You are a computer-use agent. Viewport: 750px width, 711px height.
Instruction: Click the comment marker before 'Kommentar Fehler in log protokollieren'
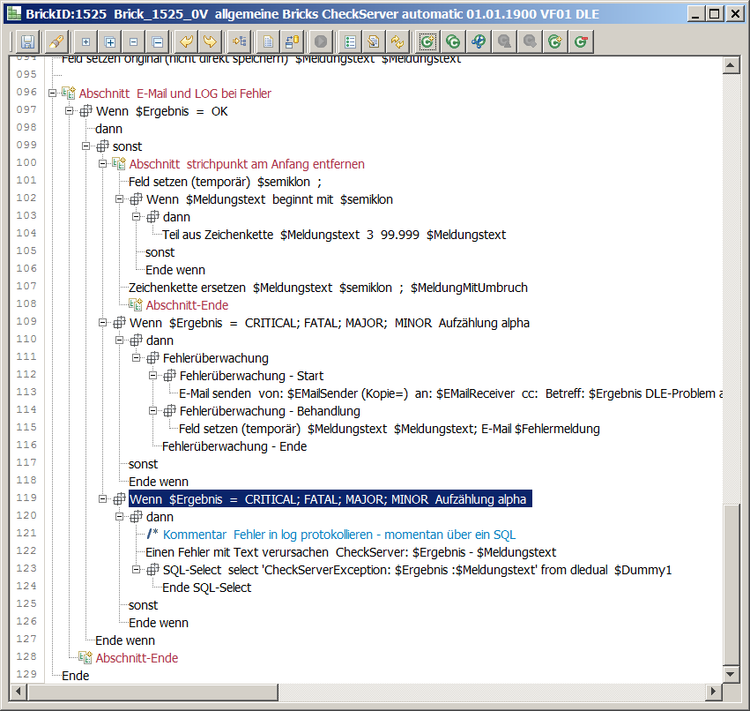[152, 535]
